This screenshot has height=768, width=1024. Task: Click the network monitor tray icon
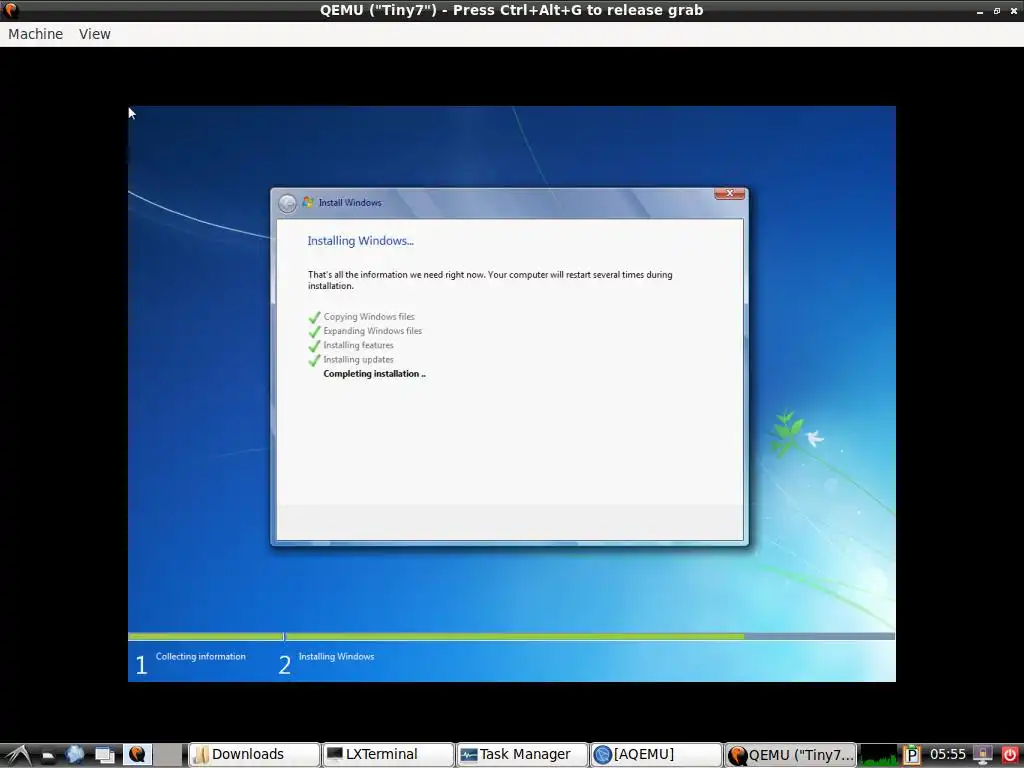[x=983, y=755]
